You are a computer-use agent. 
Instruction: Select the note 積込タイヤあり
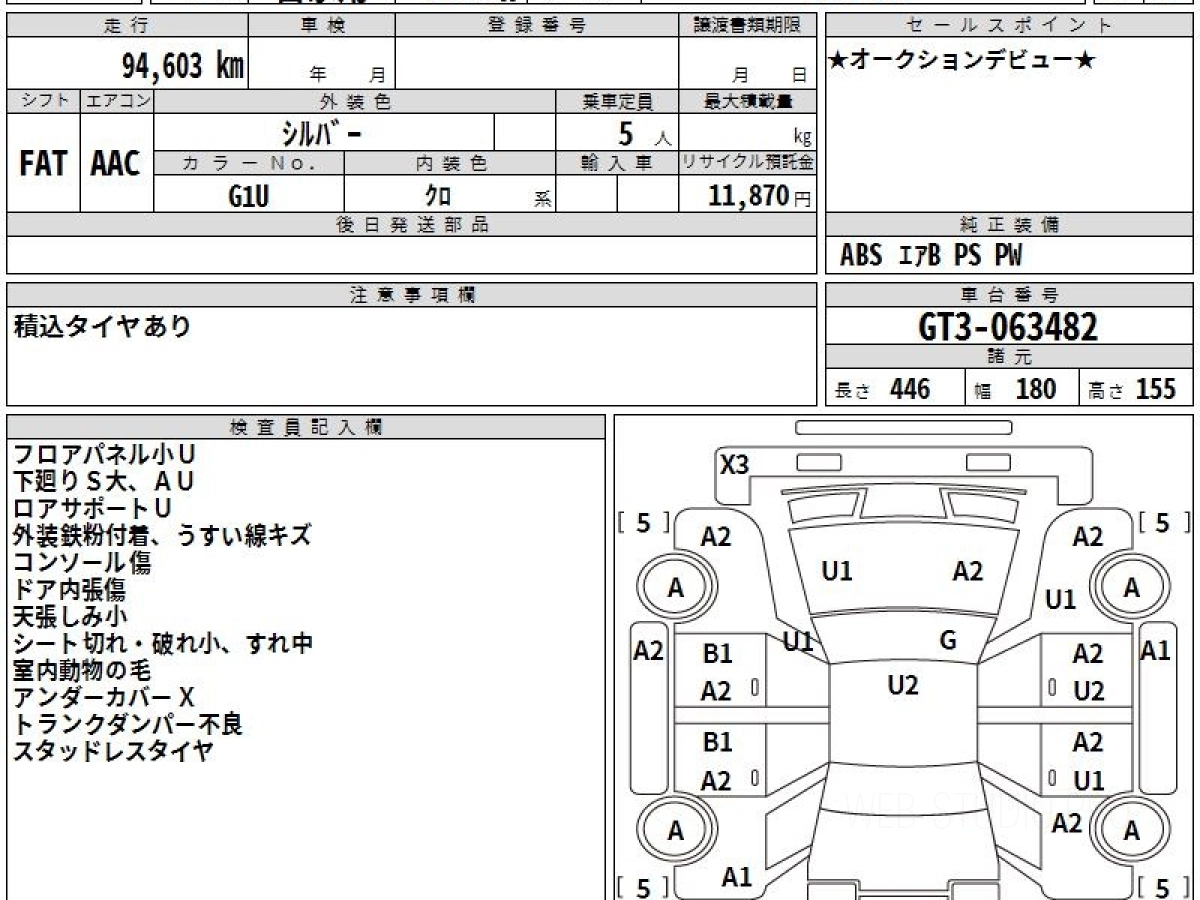coord(102,326)
